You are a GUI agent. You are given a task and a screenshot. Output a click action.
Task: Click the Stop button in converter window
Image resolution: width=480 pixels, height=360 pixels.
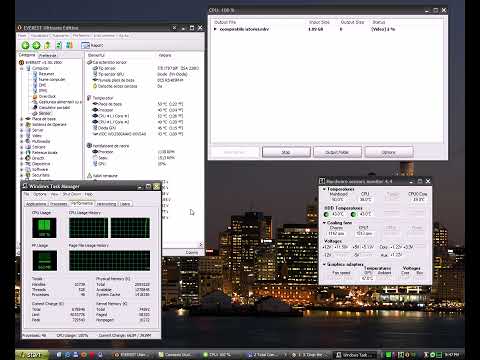286,152
